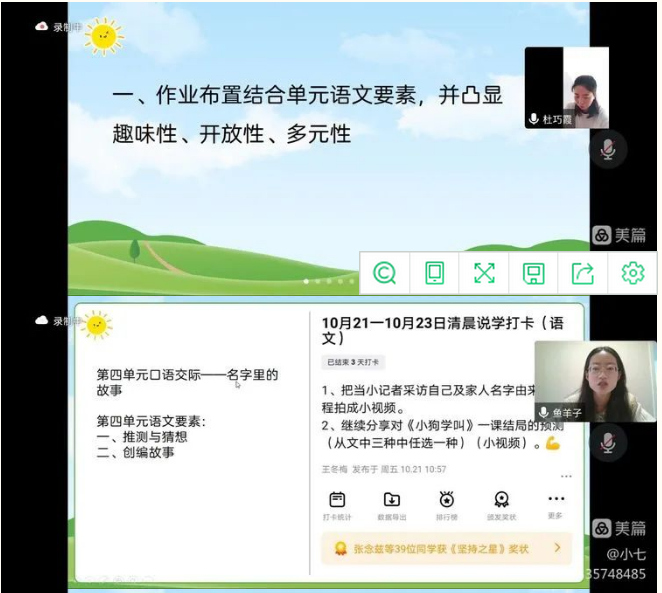This screenshot has width=662, height=593.
Task: Select 杜巧霞 video thumbnail
Action: click(x=566, y=87)
